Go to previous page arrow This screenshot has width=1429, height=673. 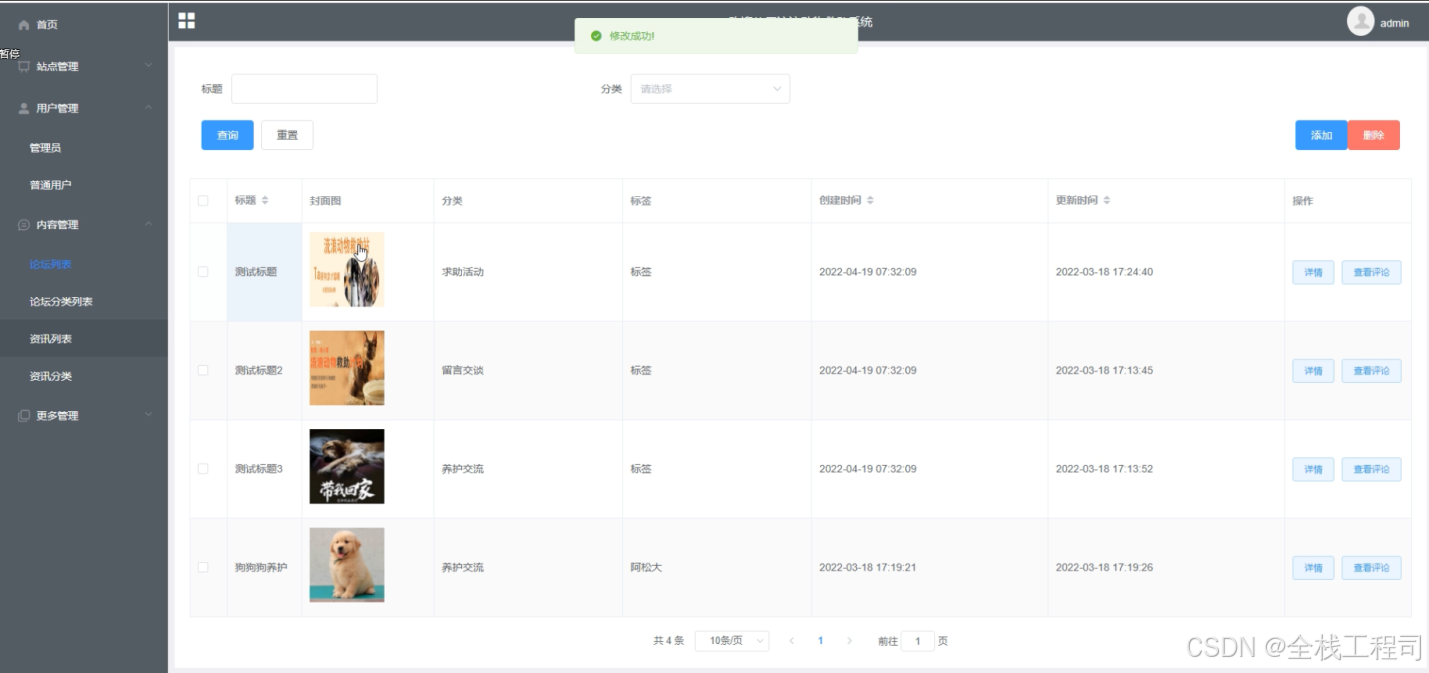point(792,641)
